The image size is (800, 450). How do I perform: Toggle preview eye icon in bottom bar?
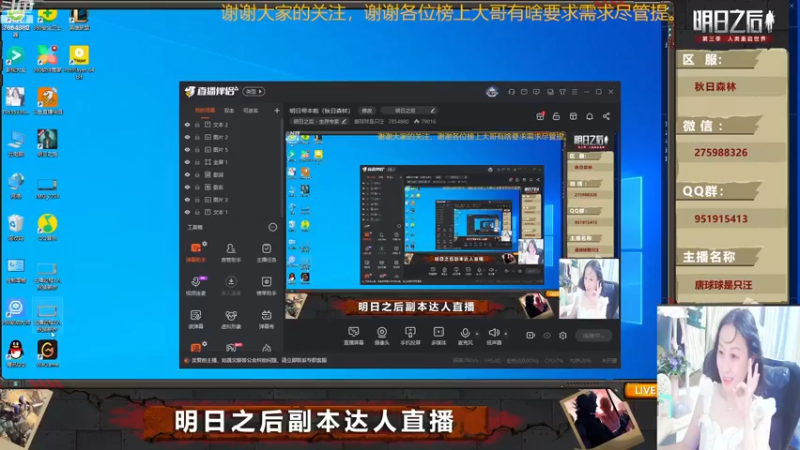pos(547,335)
